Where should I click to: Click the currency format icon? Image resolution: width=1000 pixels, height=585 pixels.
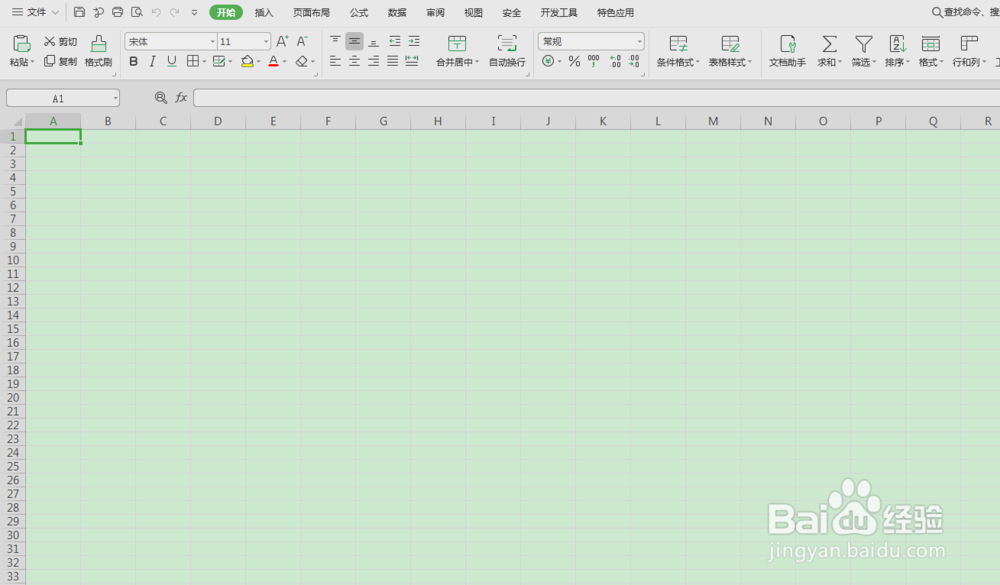(548, 61)
